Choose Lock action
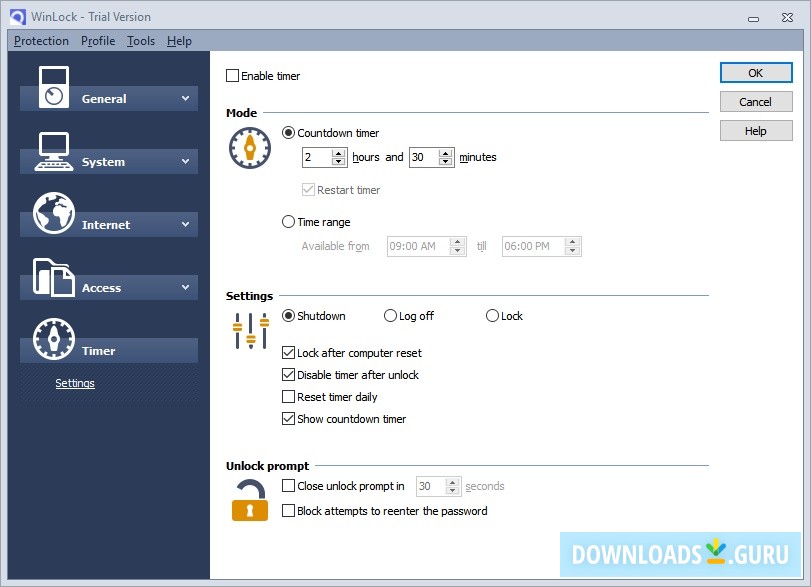Image resolution: width=811 pixels, height=587 pixels. 492,316
